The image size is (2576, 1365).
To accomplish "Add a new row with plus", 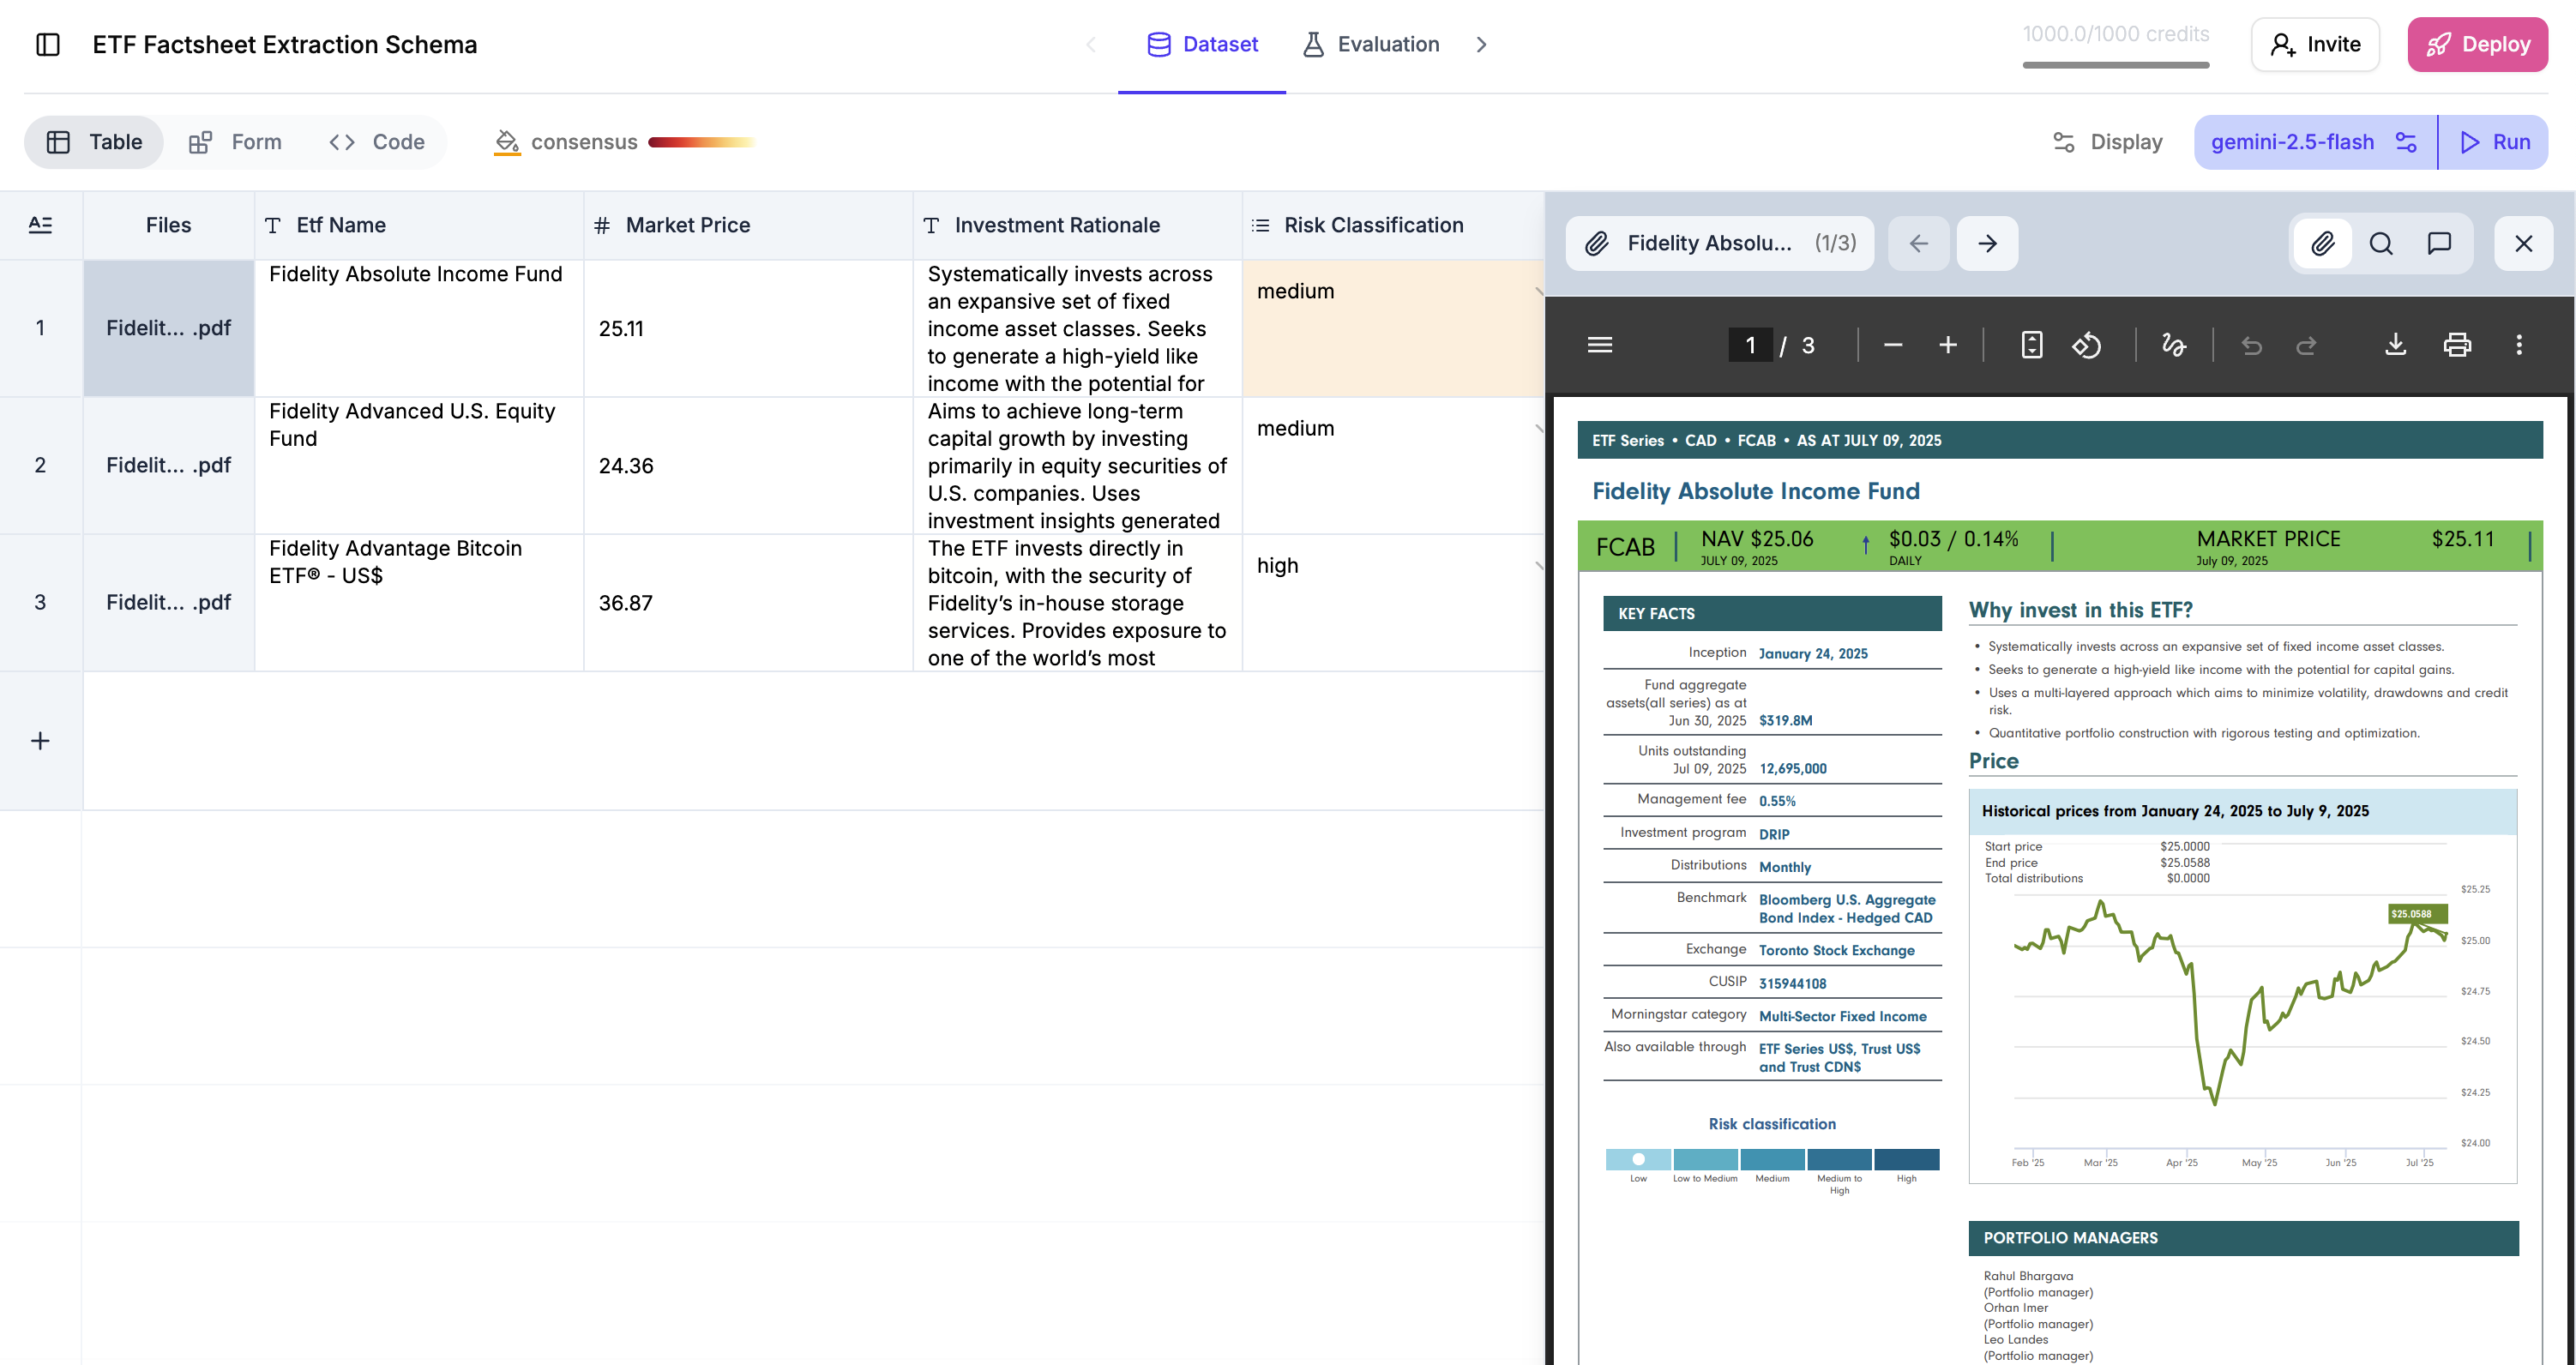I will point(40,741).
